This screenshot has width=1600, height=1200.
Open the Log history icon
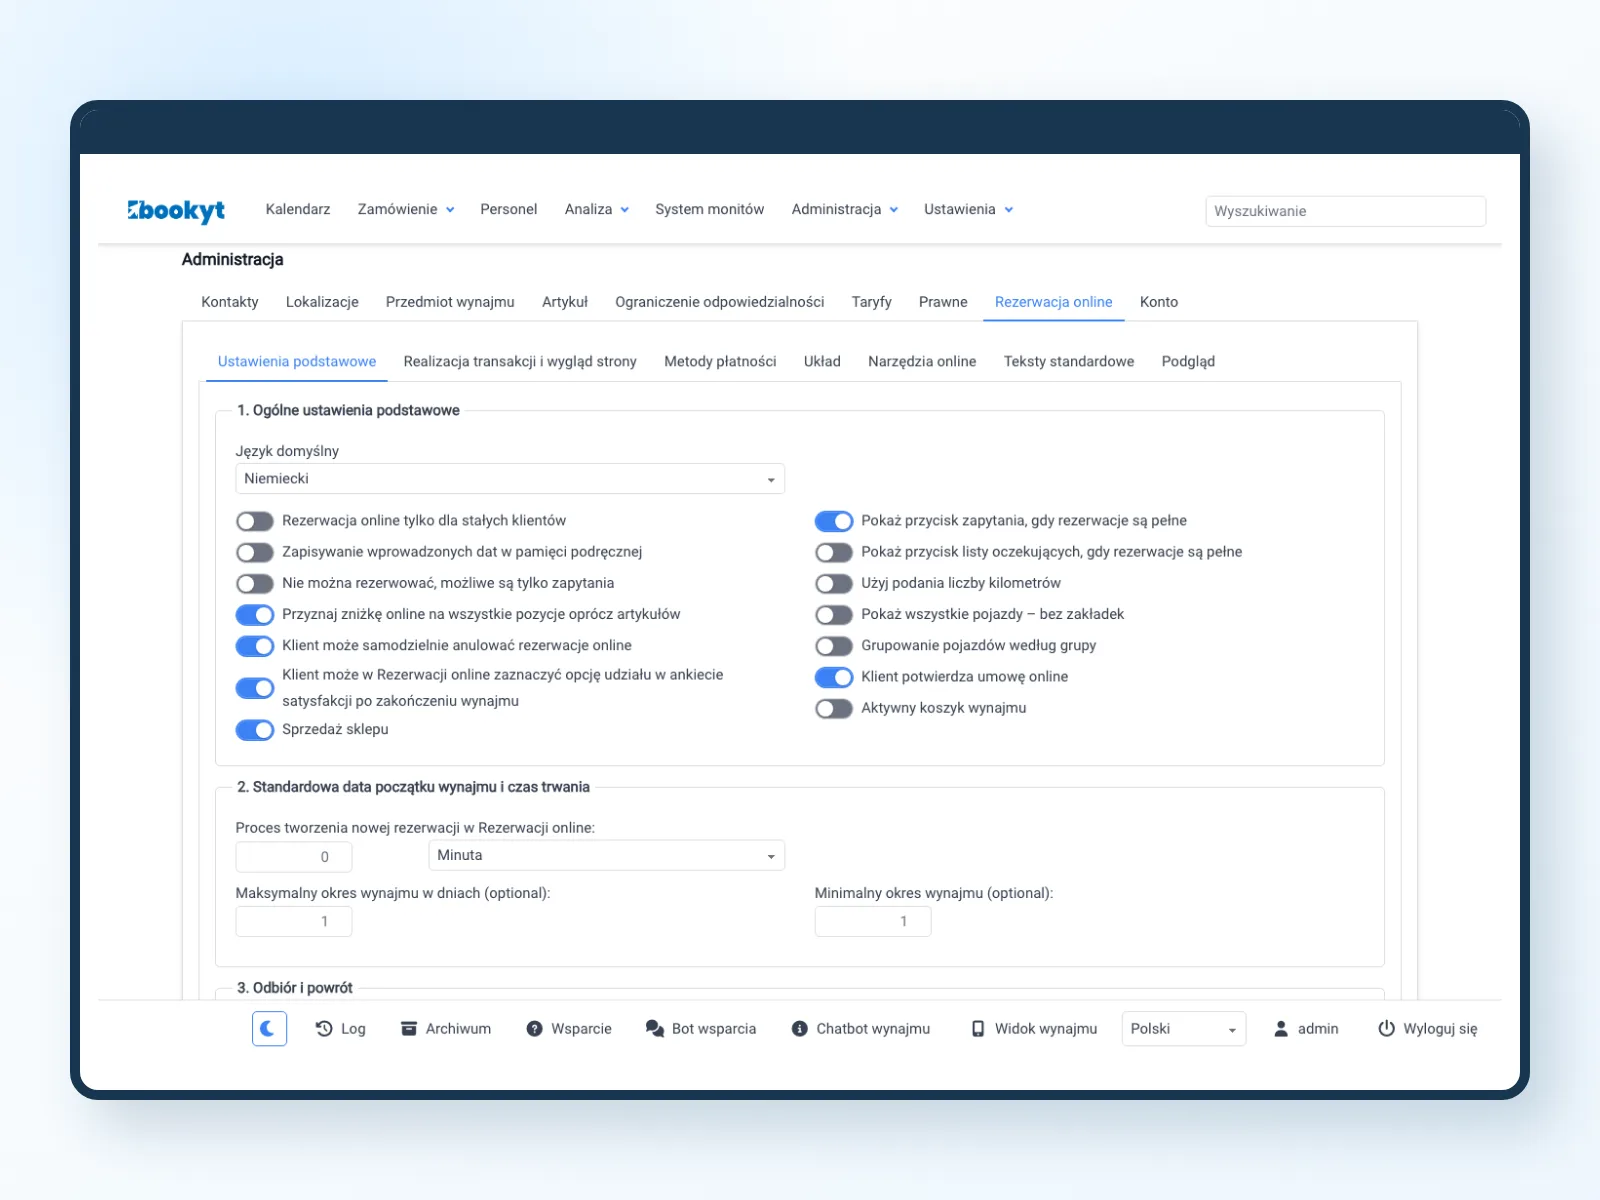324,1028
